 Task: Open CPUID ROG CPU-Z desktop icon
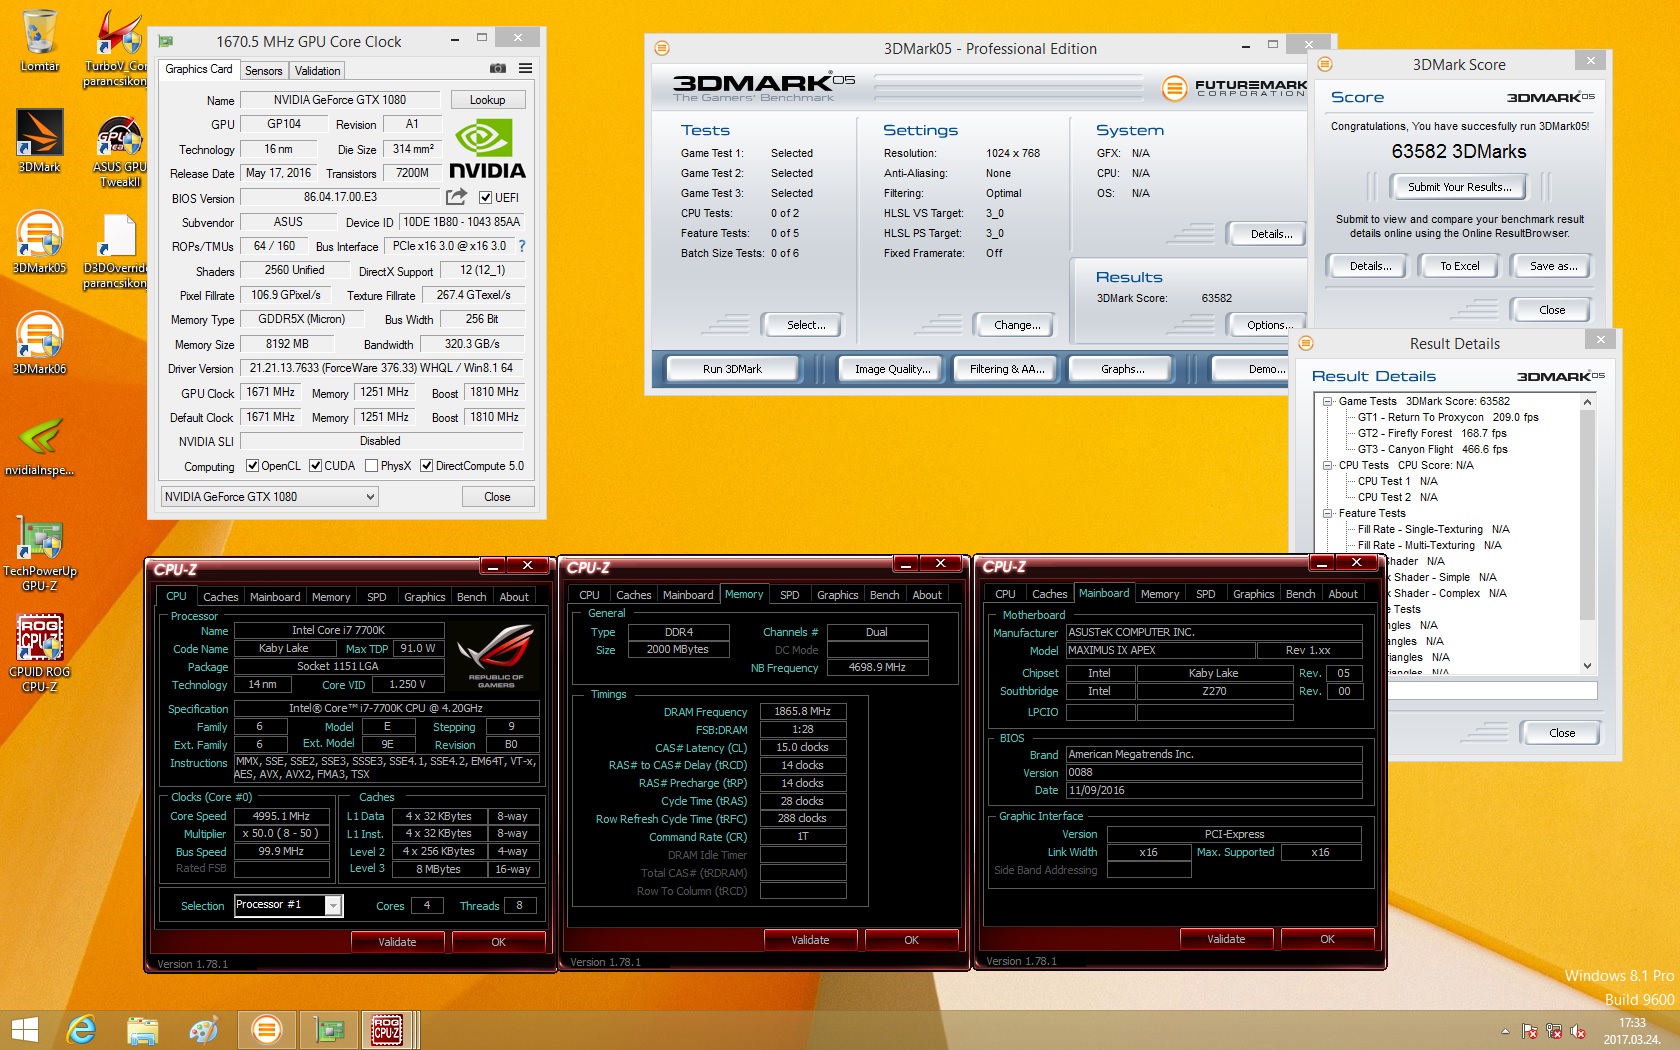click(x=40, y=653)
